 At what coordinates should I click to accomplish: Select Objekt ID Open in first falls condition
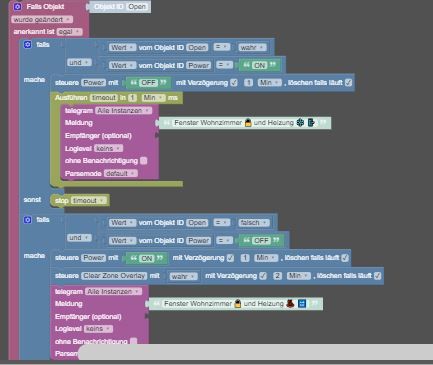197,47
